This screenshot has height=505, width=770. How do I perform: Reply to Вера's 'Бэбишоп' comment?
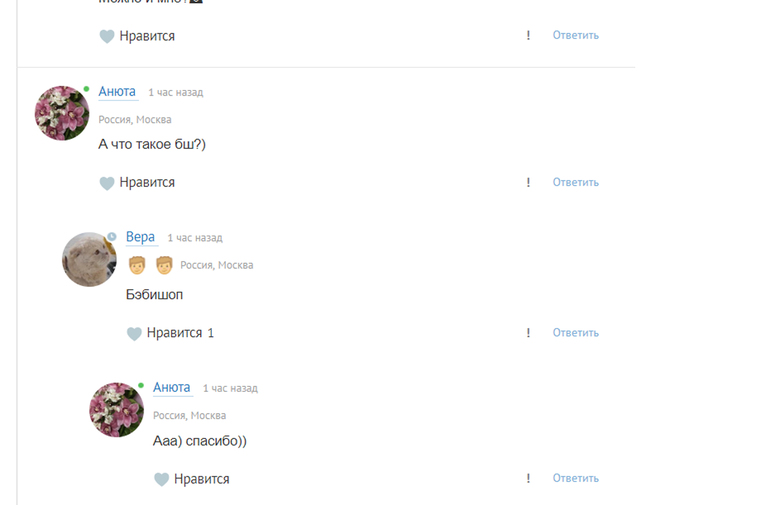576,333
